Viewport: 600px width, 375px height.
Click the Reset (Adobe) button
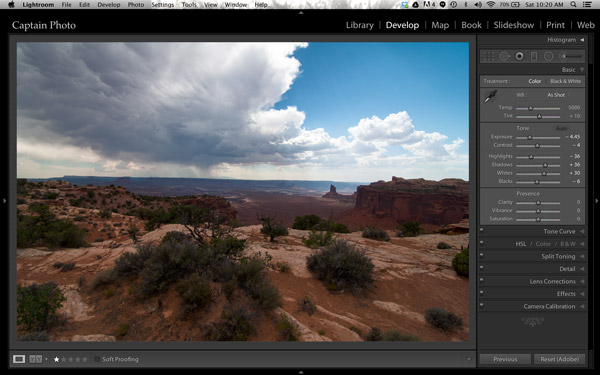(x=559, y=359)
